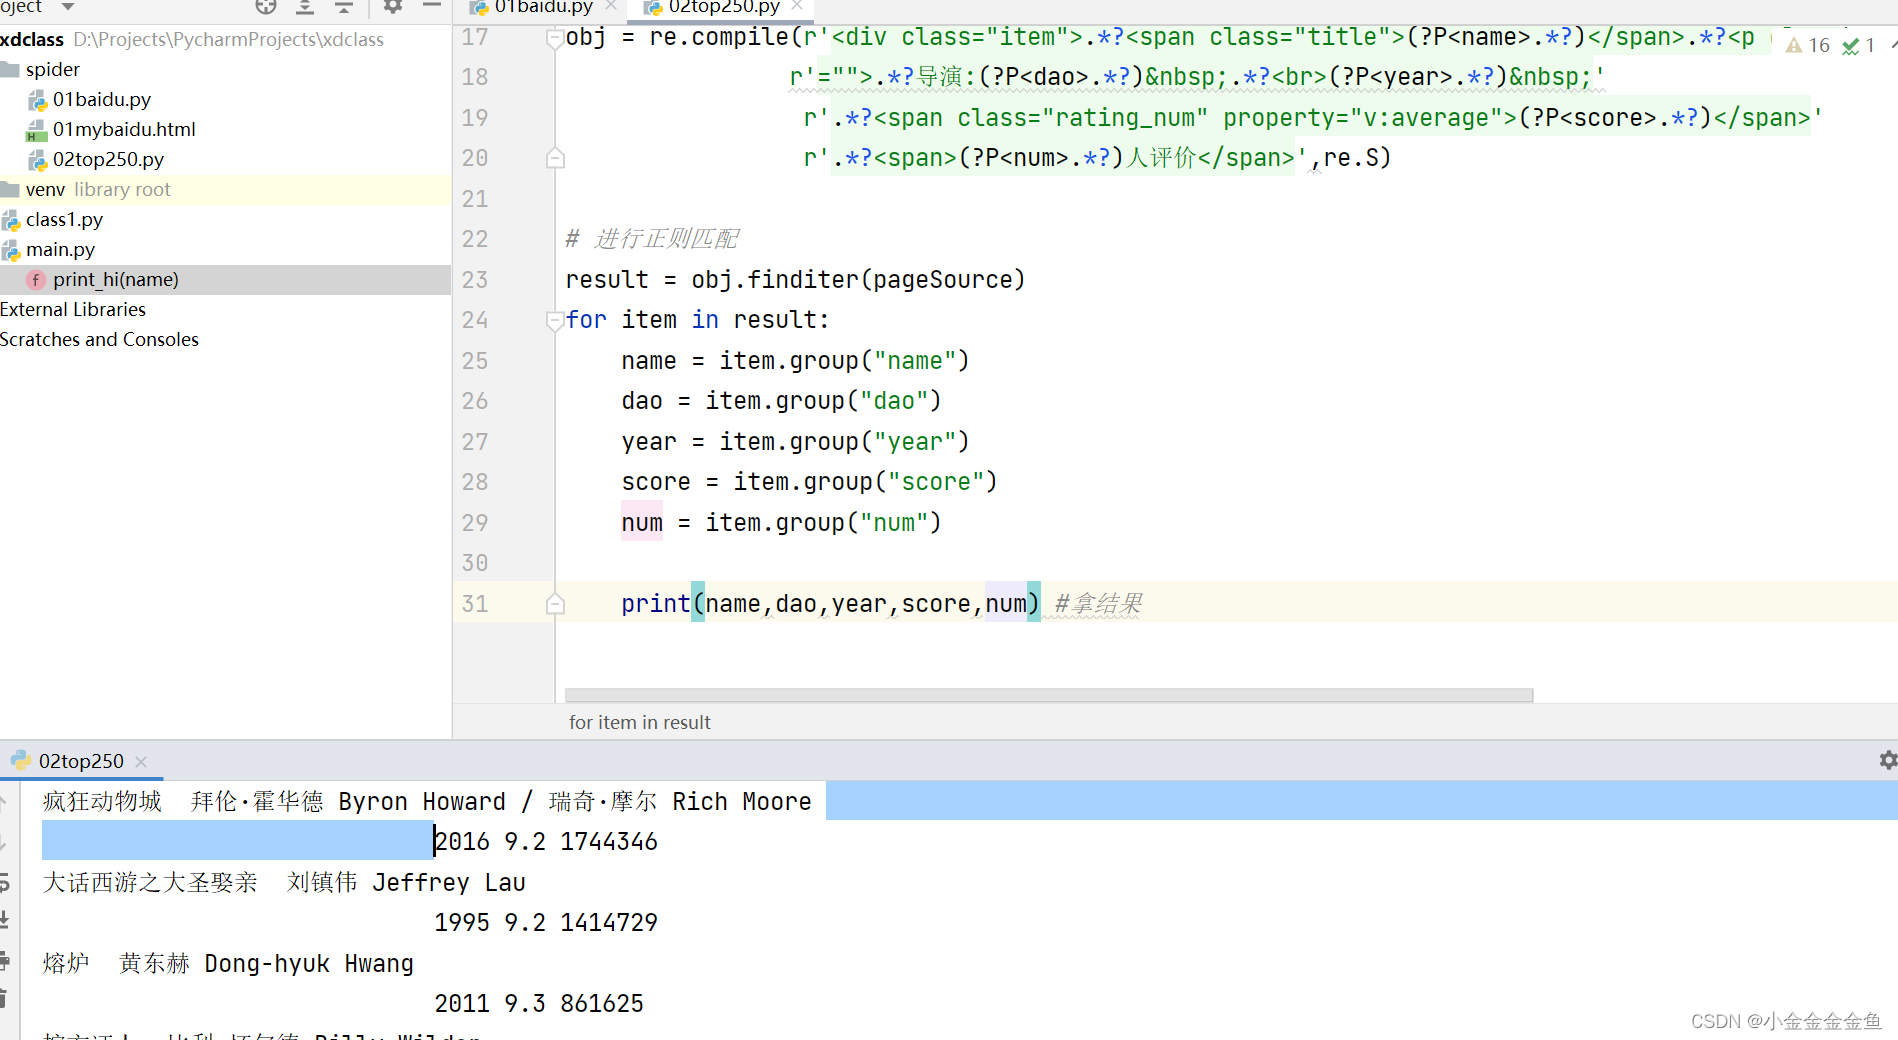Viewport: 1898px width, 1040px height.
Task: Click the Select Opened File crosshair icon
Action: tap(265, 6)
